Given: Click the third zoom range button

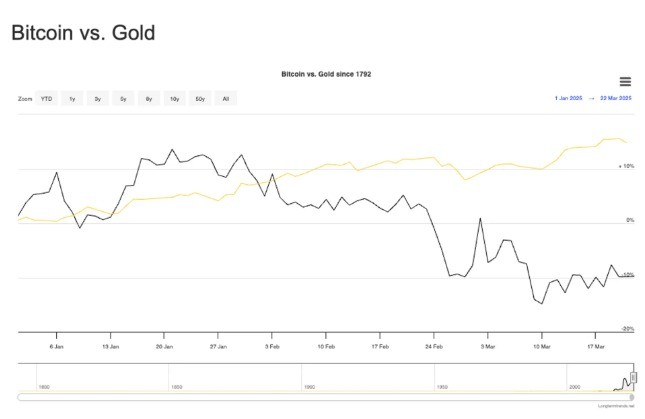Looking at the screenshot, I should tap(97, 99).
